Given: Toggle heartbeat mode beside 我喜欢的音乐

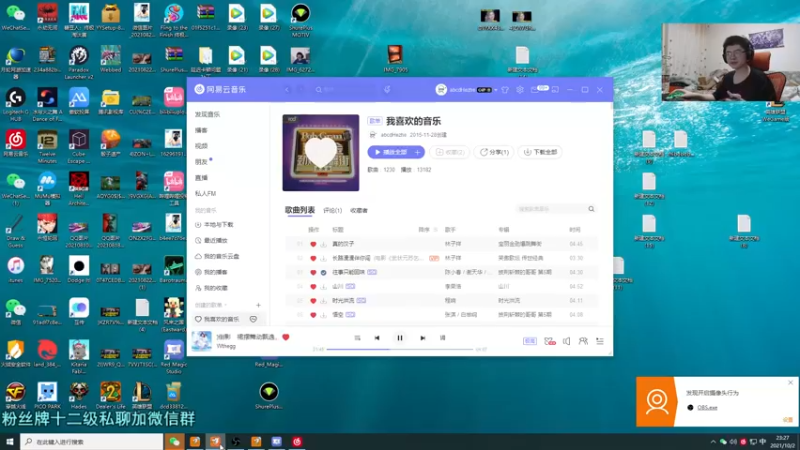Looking at the screenshot, I should tap(253, 319).
